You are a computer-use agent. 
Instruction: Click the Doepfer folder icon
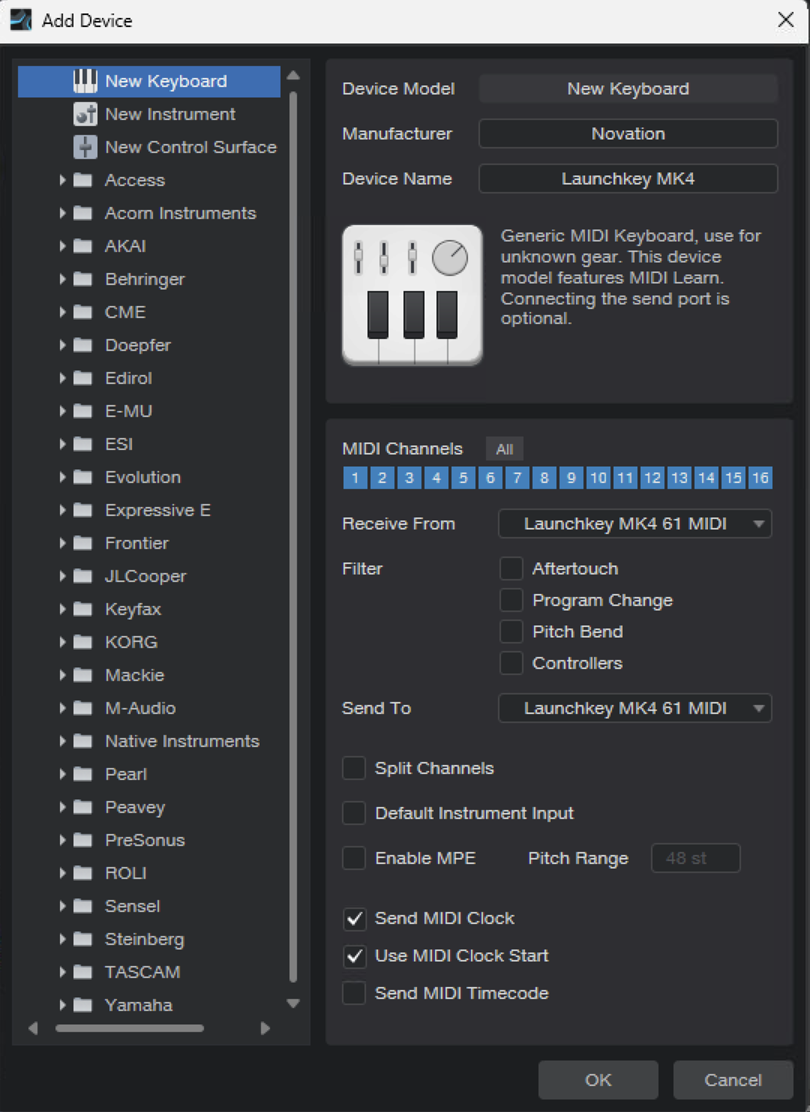tap(83, 345)
